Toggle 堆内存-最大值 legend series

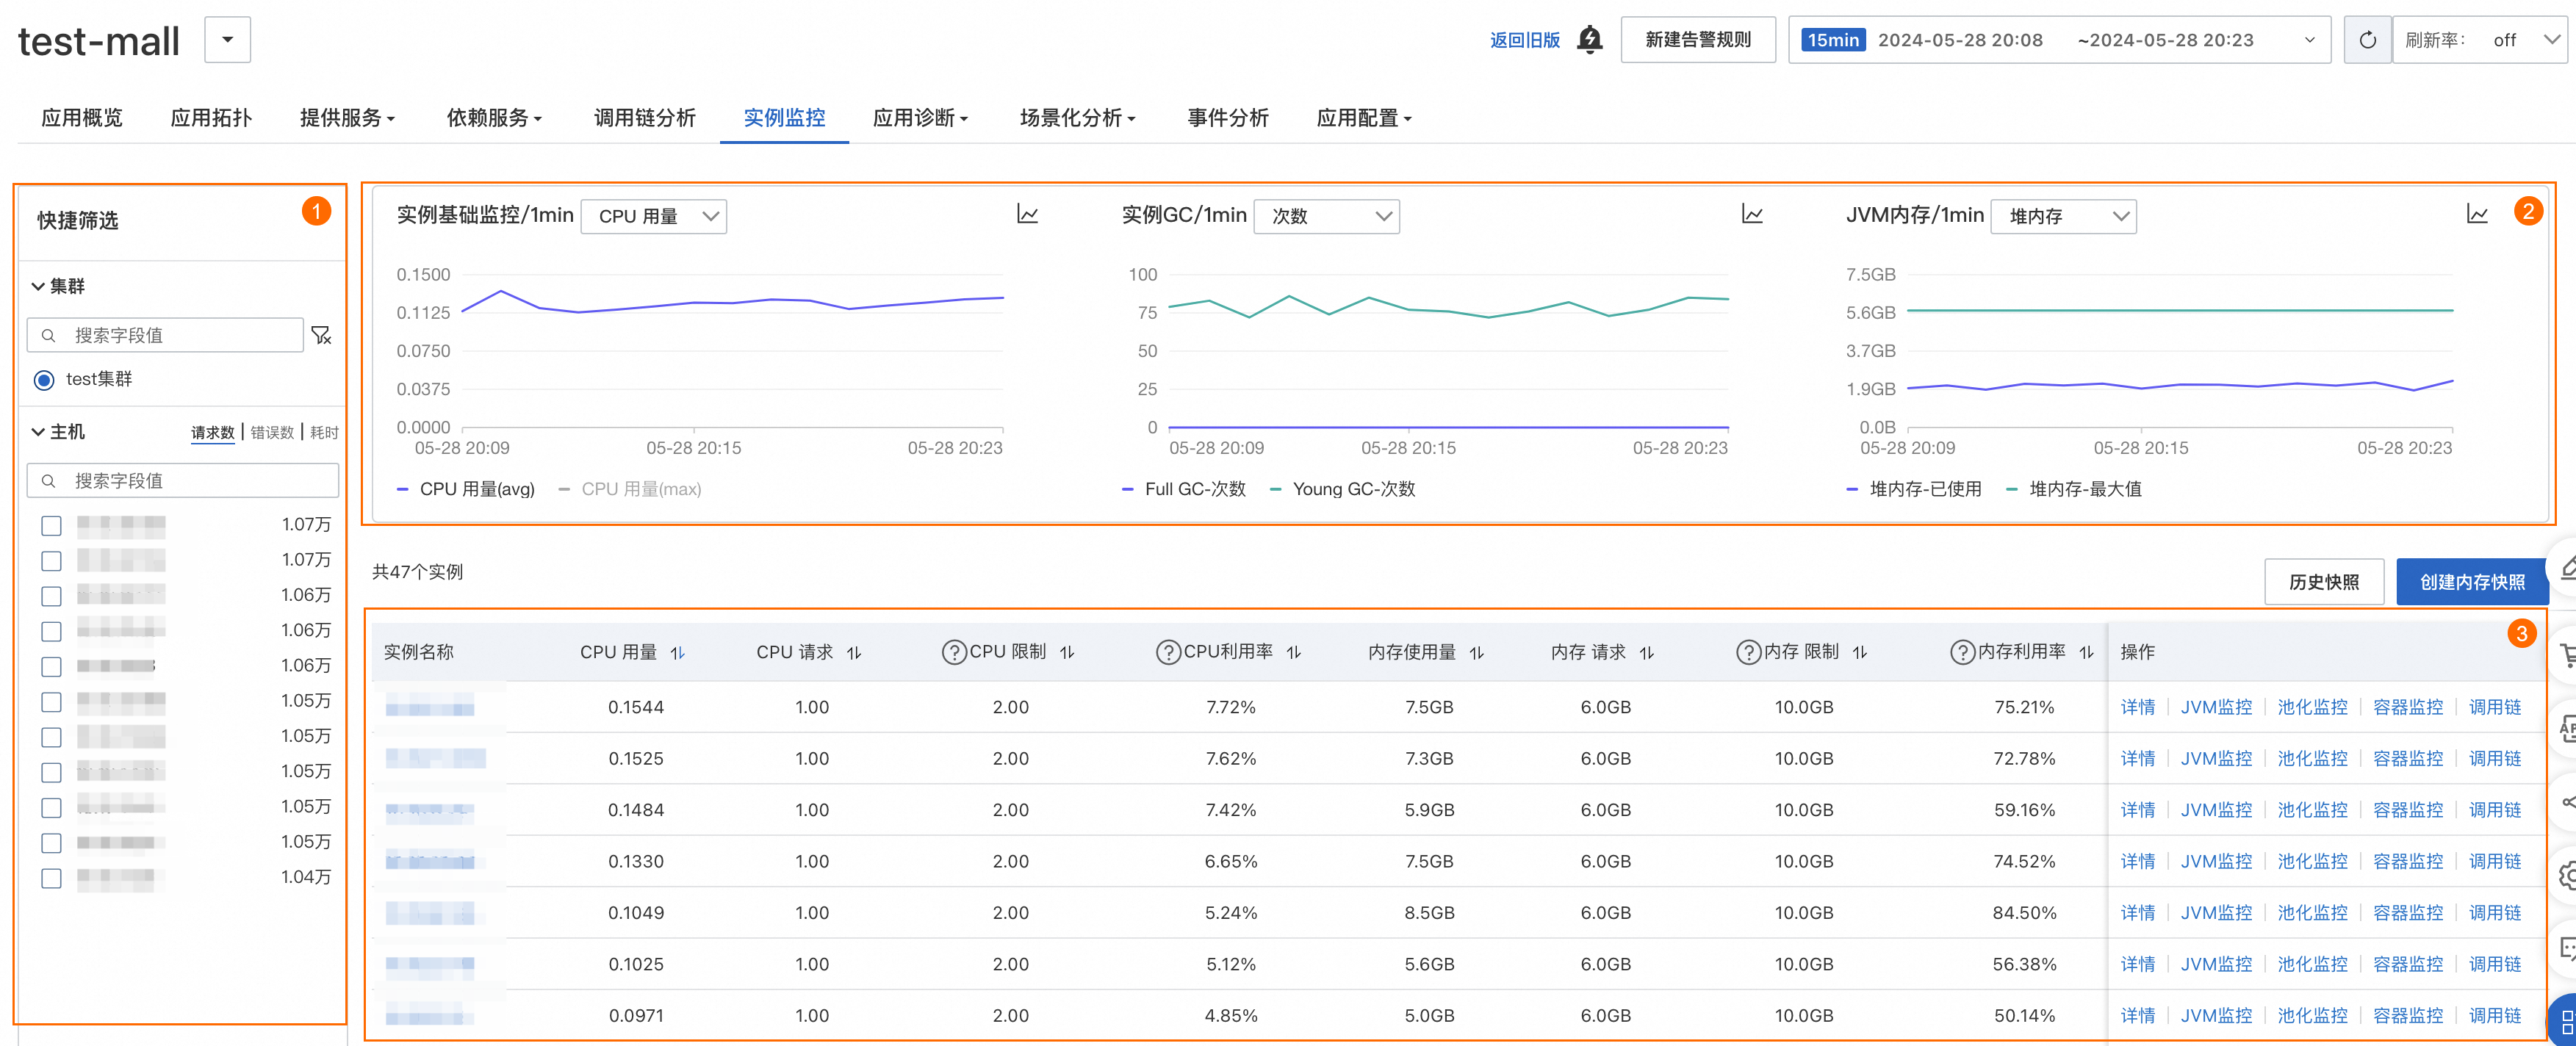(2073, 489)
